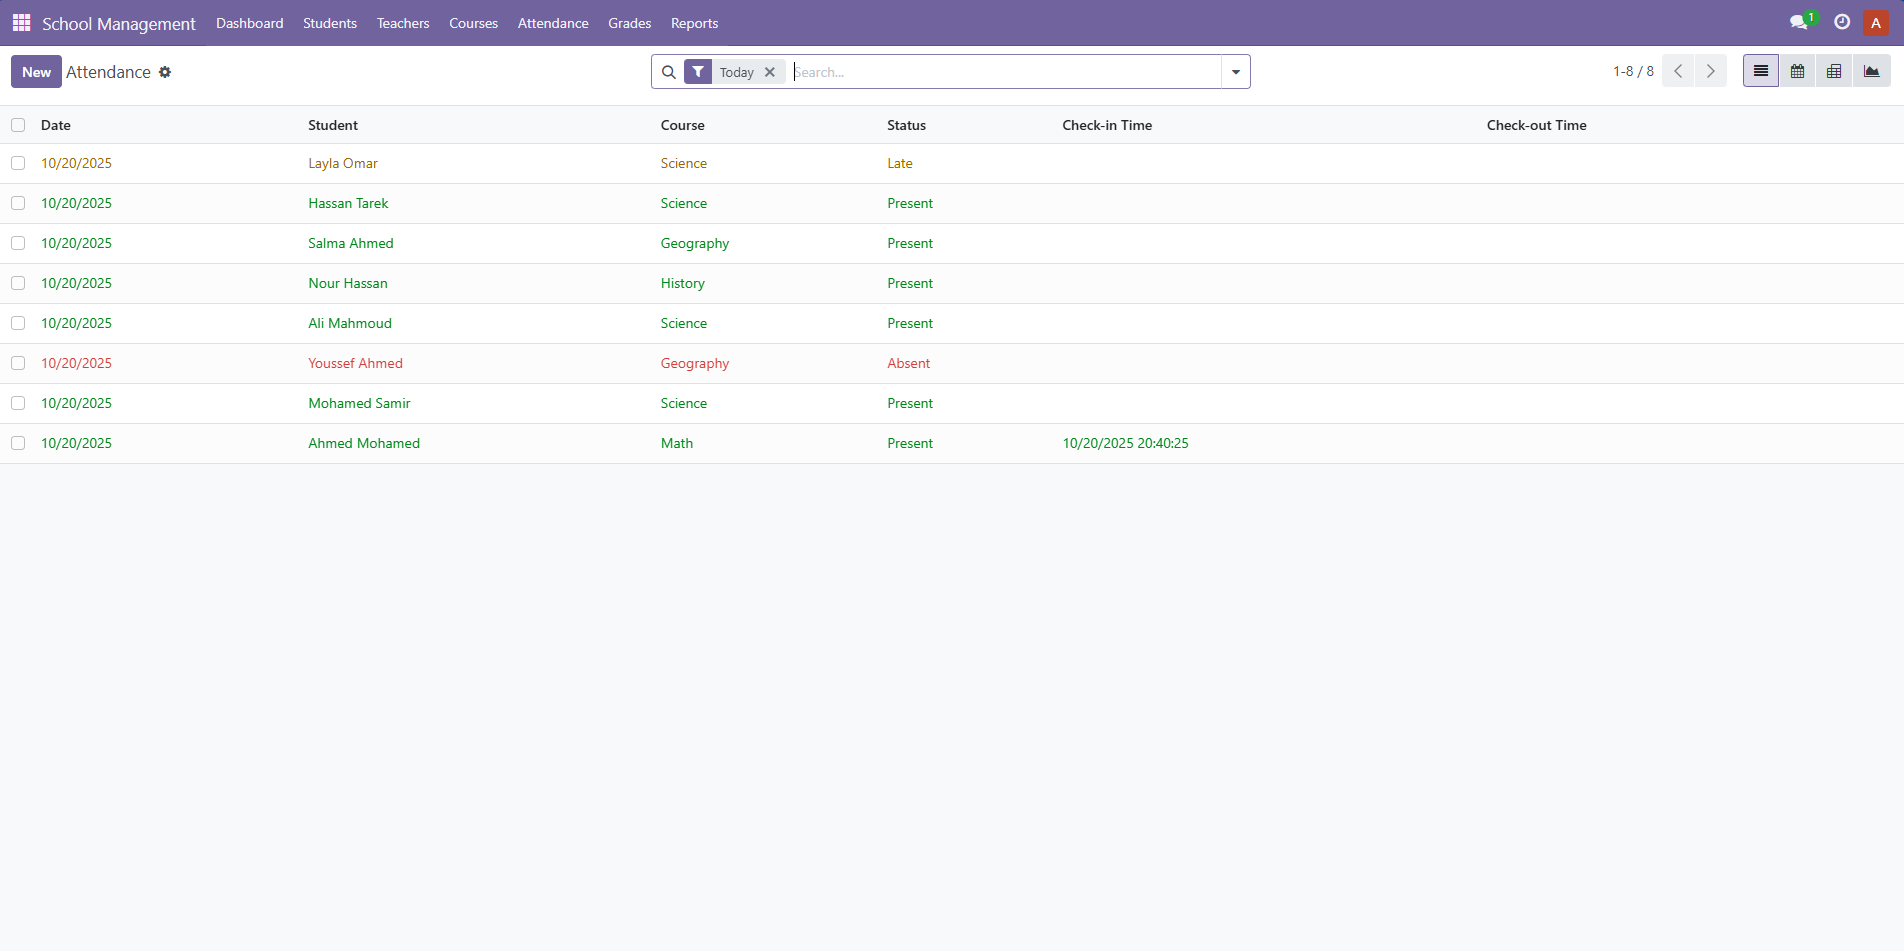
Task: Open the user avatar menu
Action: (1876, 22)
